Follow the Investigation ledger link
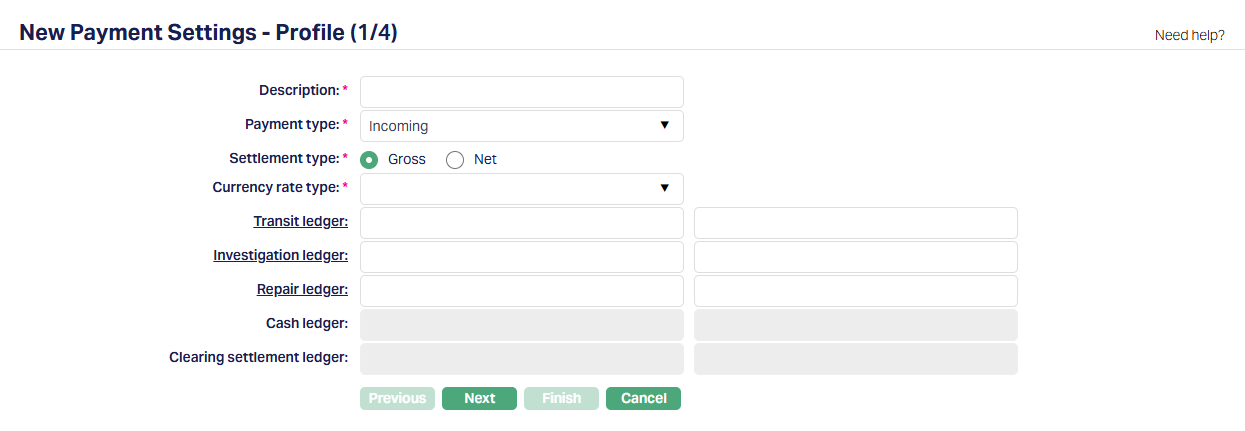1245x431 pixels. pos(280,256)
